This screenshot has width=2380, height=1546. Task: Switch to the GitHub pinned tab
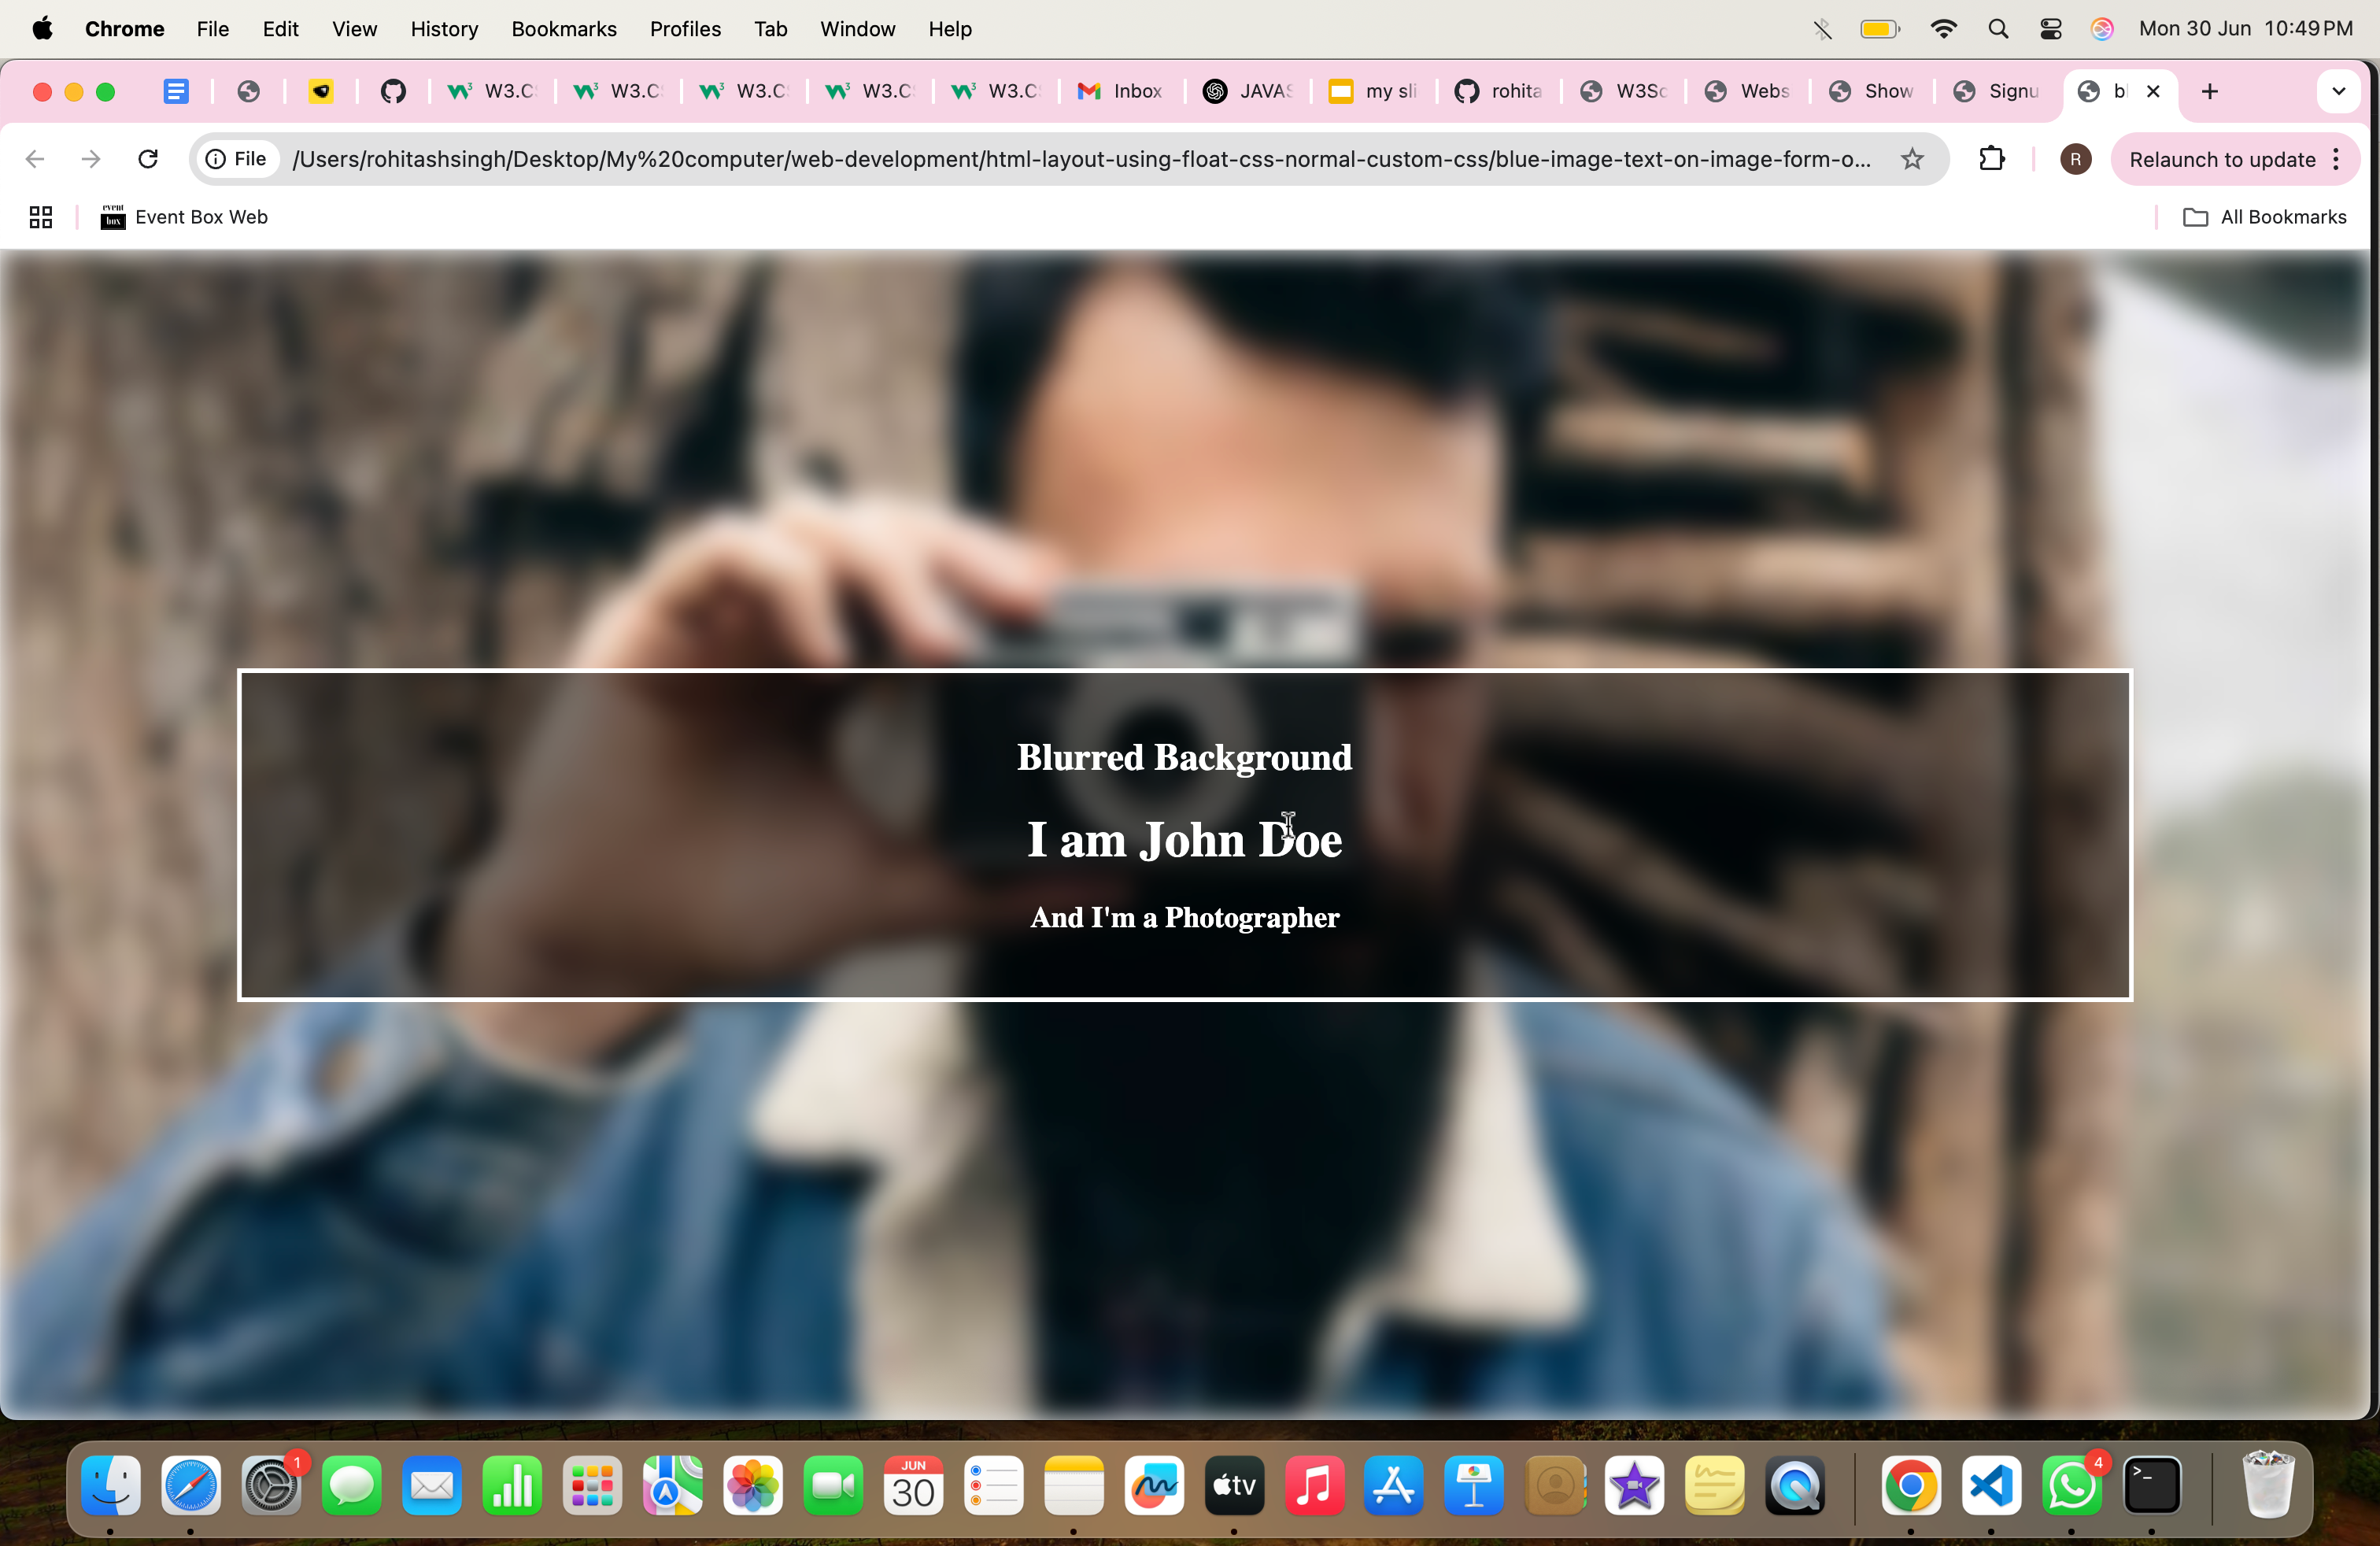click(x=393, y=91)
